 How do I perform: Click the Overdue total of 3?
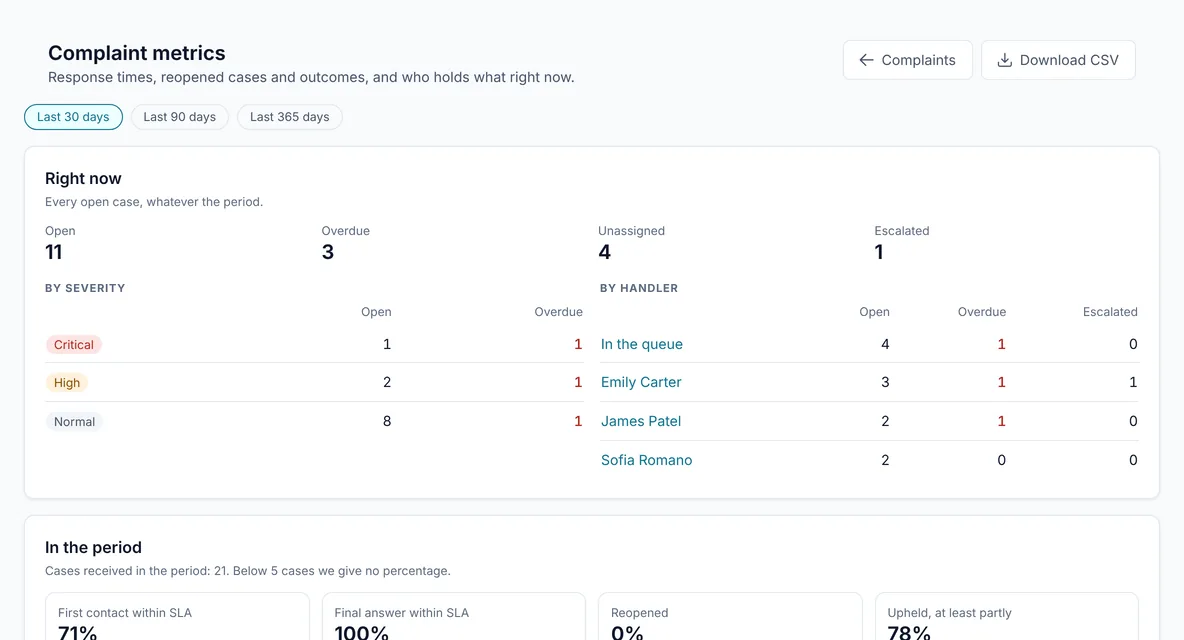point(328,252)
